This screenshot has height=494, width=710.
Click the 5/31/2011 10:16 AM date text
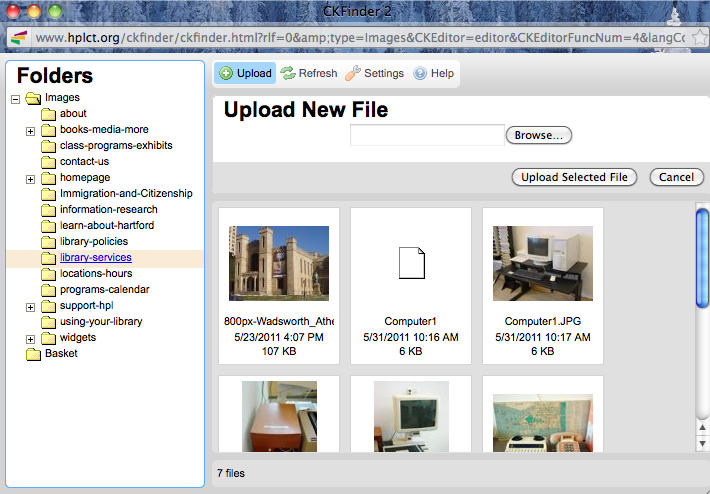point(411,337)
